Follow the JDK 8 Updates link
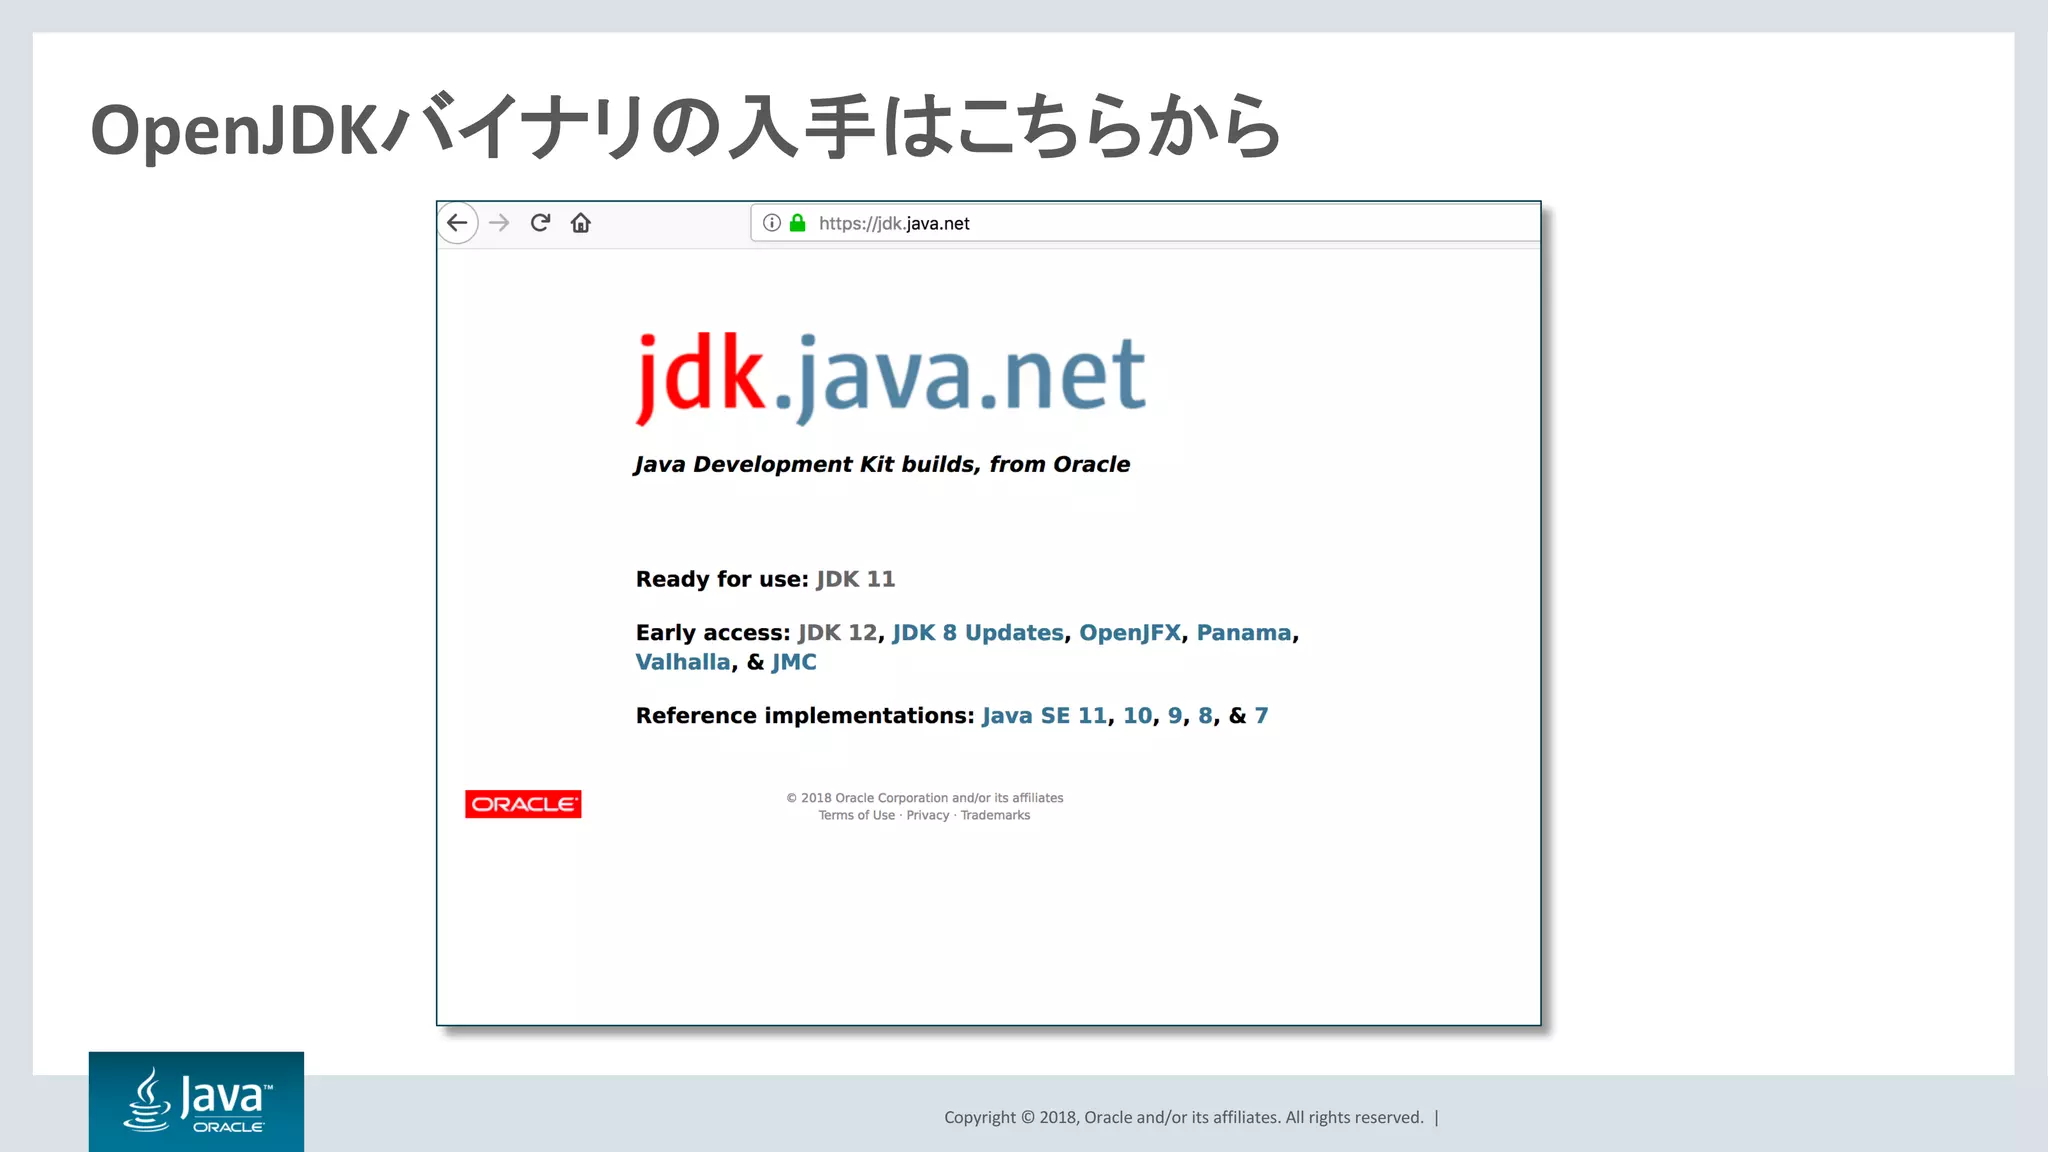Image resolution: width=2048 pixels, height=1152 pixels. tap(978, 633)
